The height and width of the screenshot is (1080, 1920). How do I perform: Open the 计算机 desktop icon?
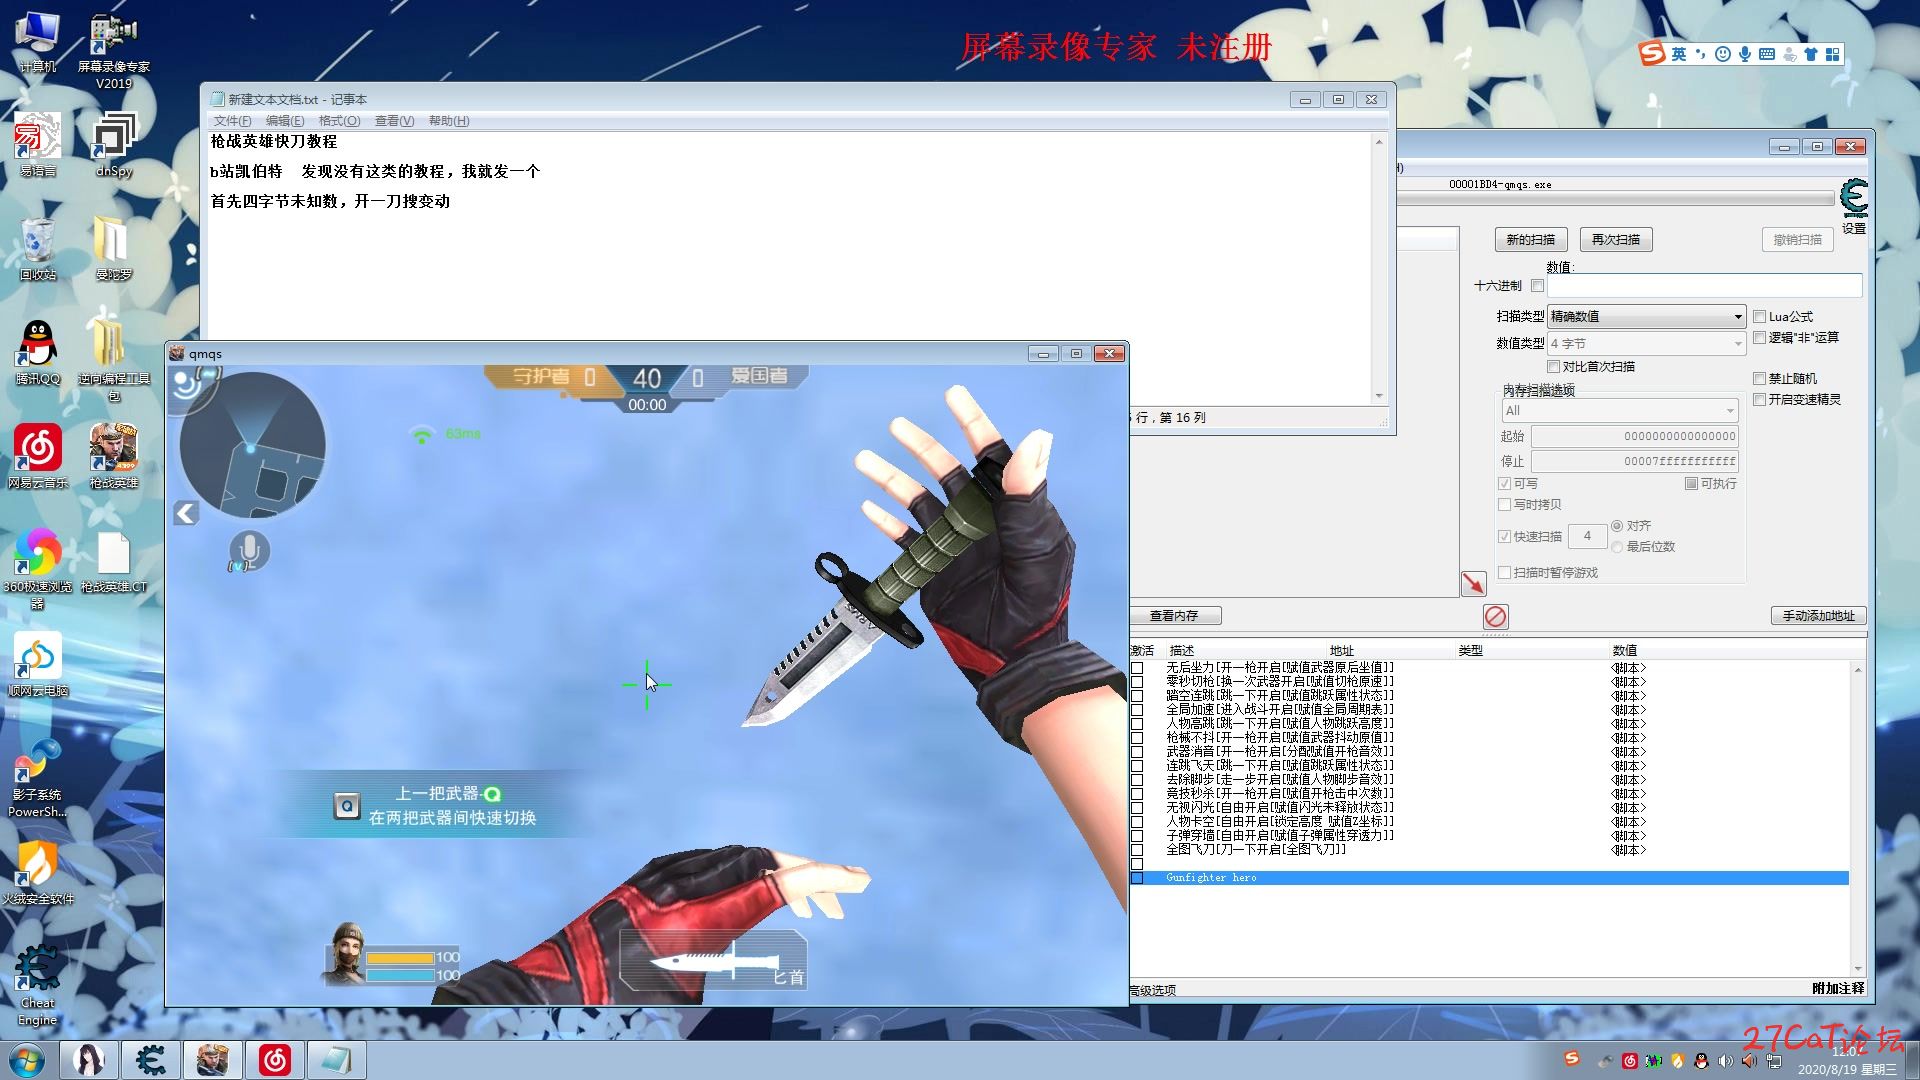point(37,43)
